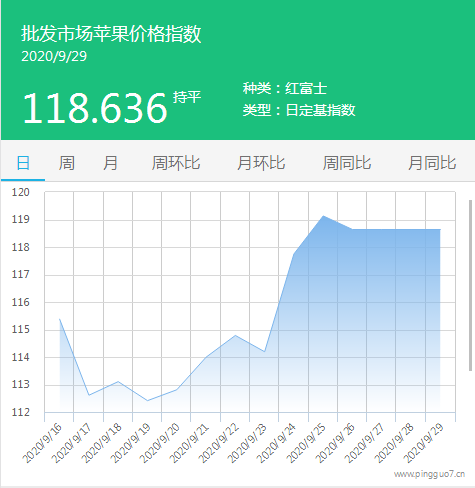Switch to the 周 weekly tab

click(67, 163)
